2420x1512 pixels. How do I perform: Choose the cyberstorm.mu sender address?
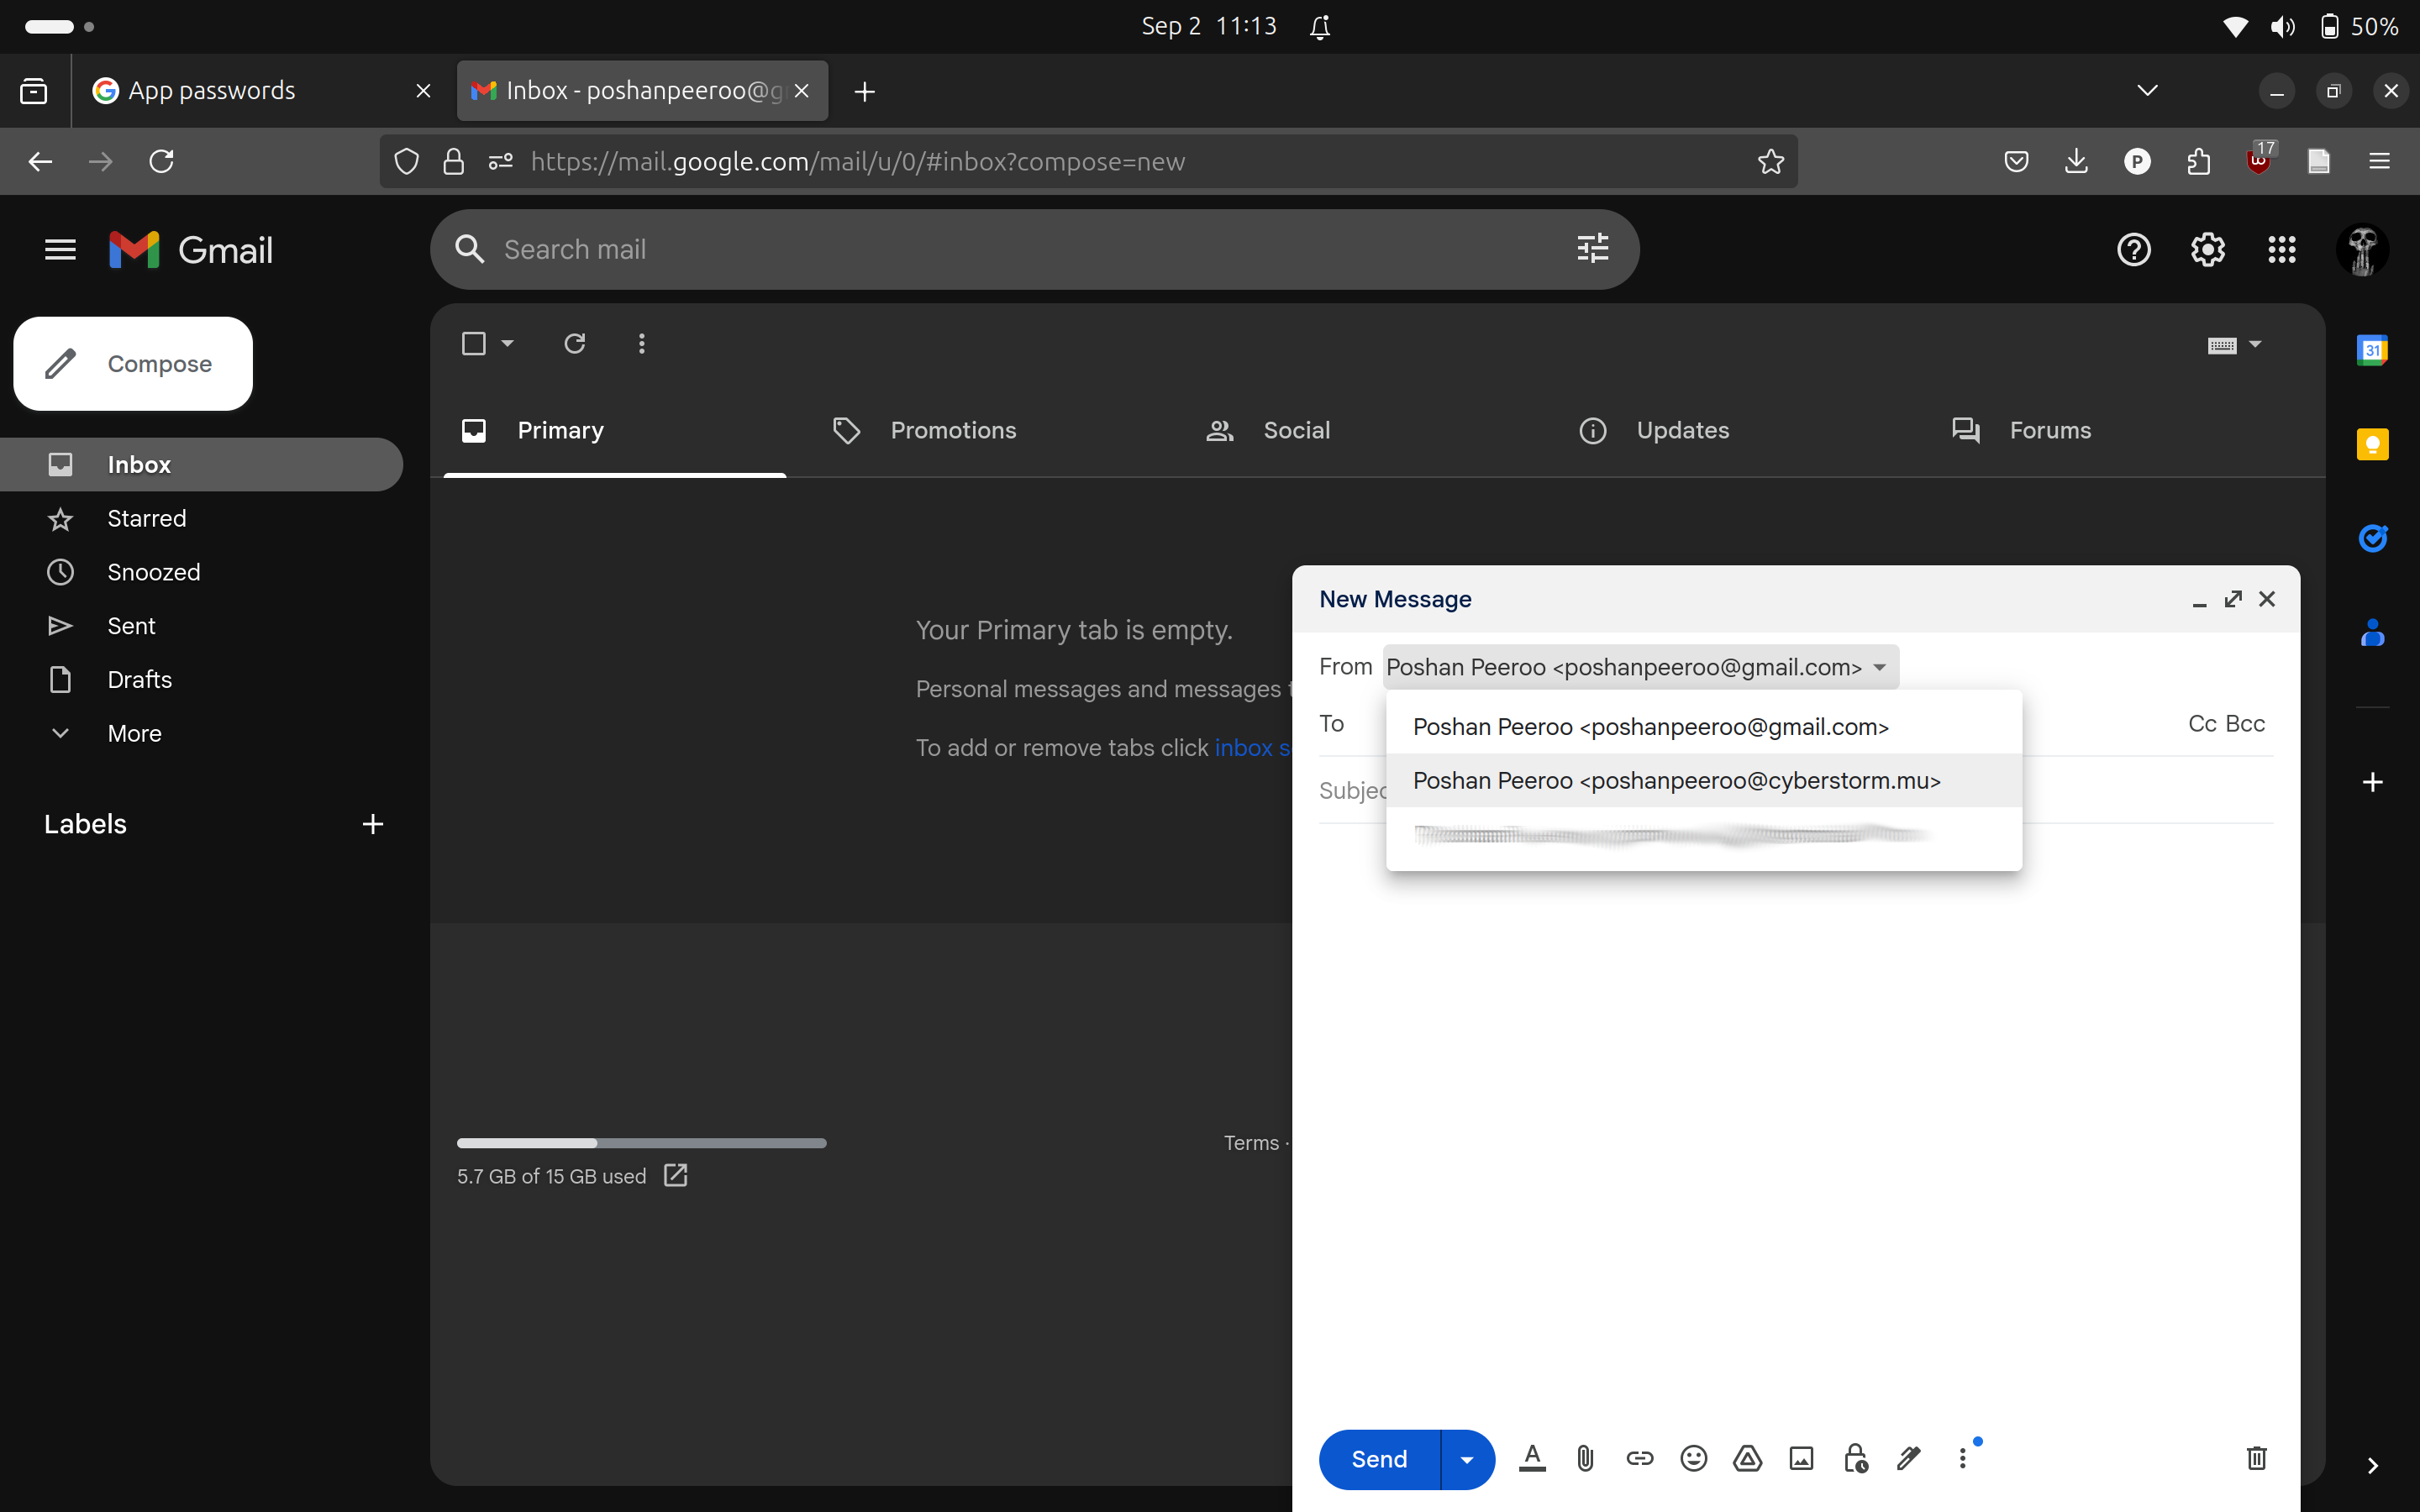tap(1676, 780)
